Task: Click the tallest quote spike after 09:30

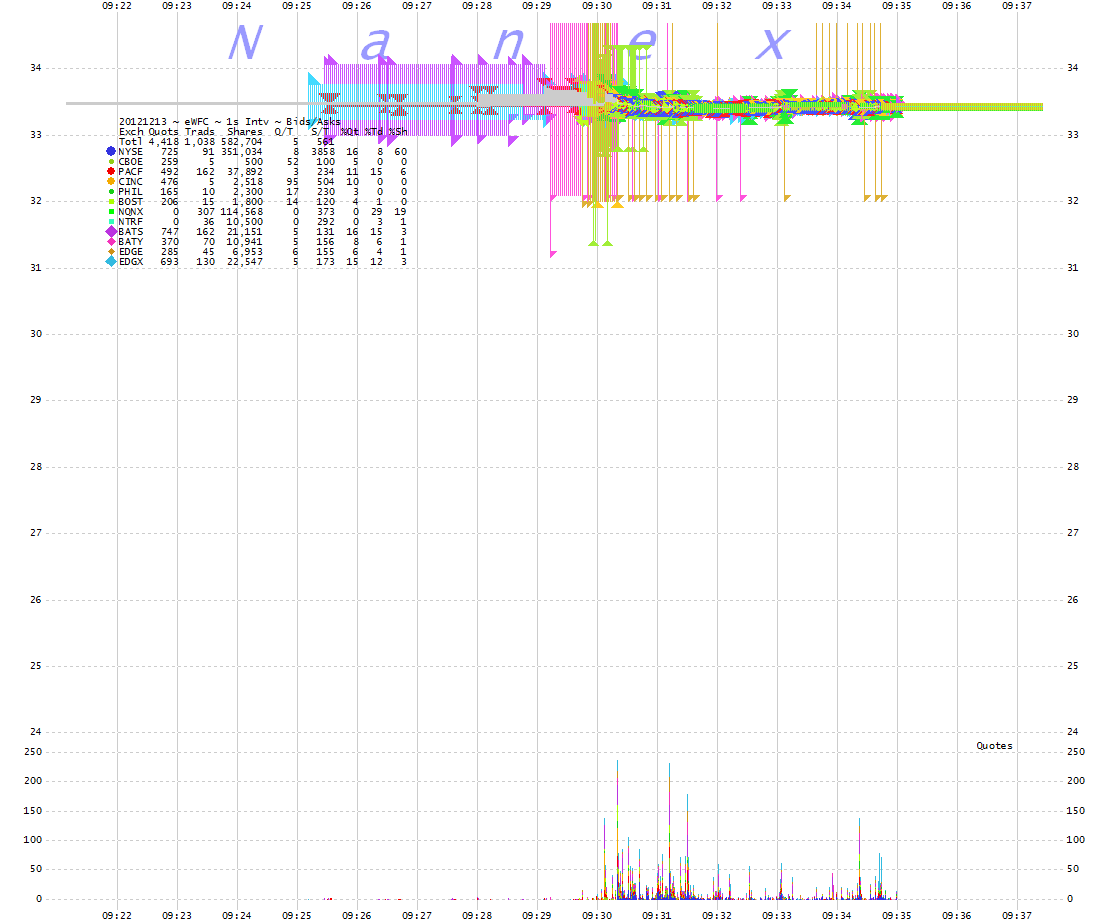Action: coord(617,829)
